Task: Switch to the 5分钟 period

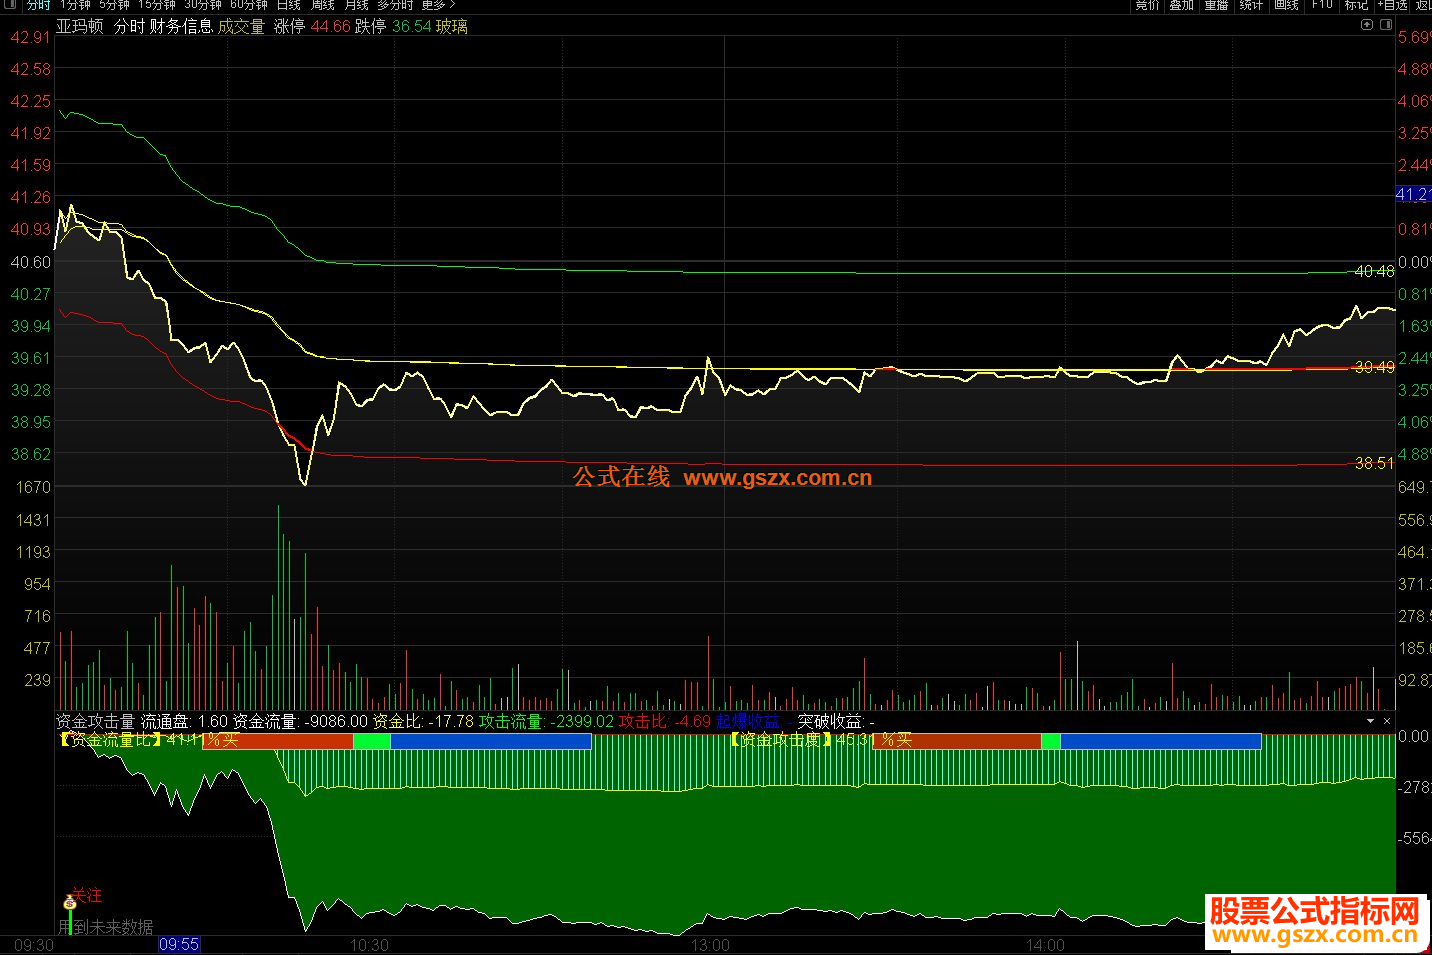Action: (115, 5)
